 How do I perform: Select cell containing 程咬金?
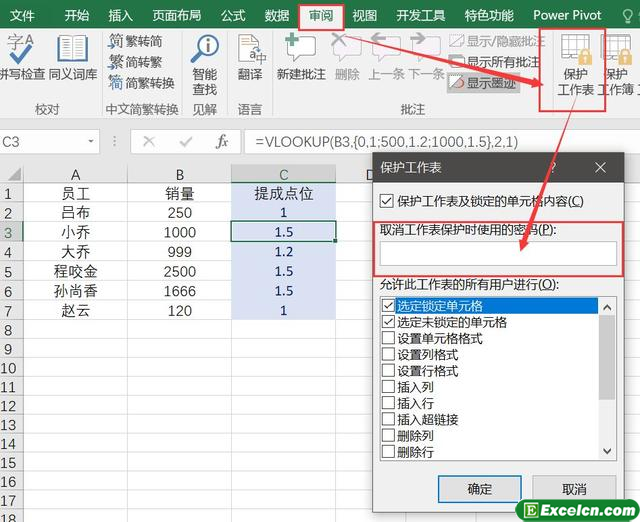point(76,271)
